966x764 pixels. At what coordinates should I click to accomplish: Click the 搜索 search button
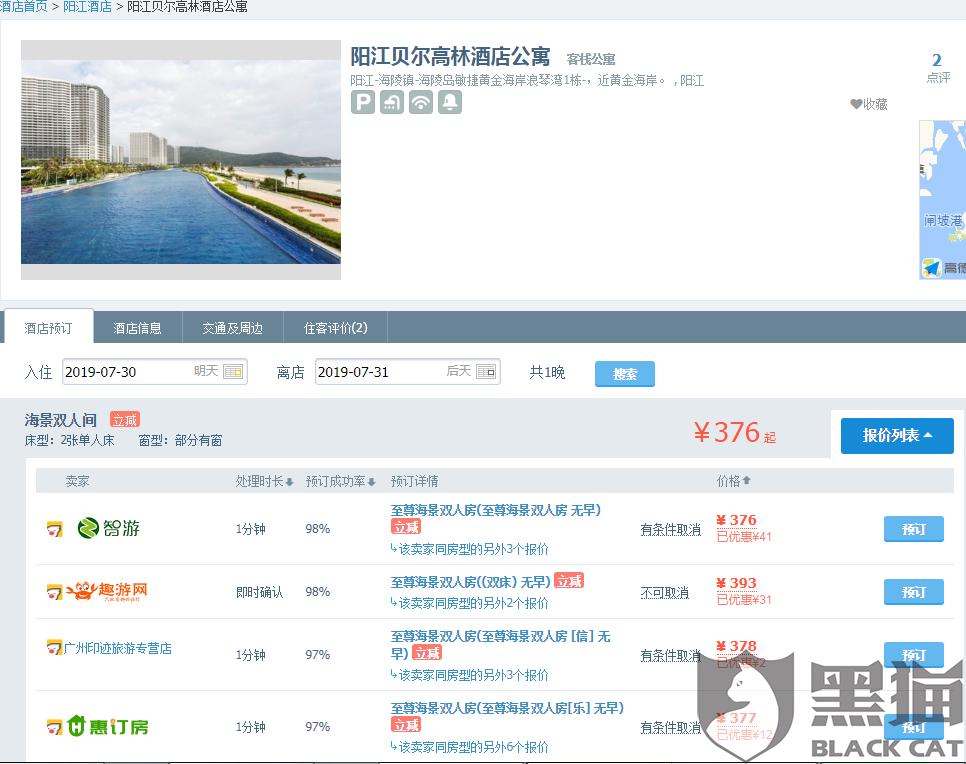[x=625, y=374]
